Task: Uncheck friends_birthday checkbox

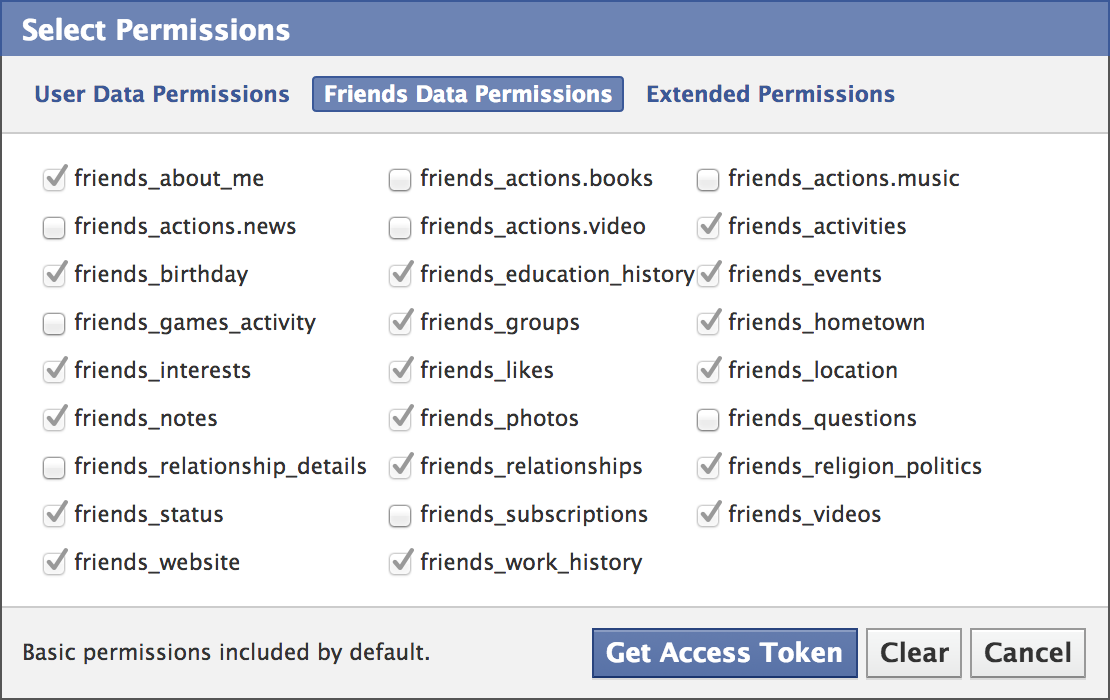Action: [54, 275]
